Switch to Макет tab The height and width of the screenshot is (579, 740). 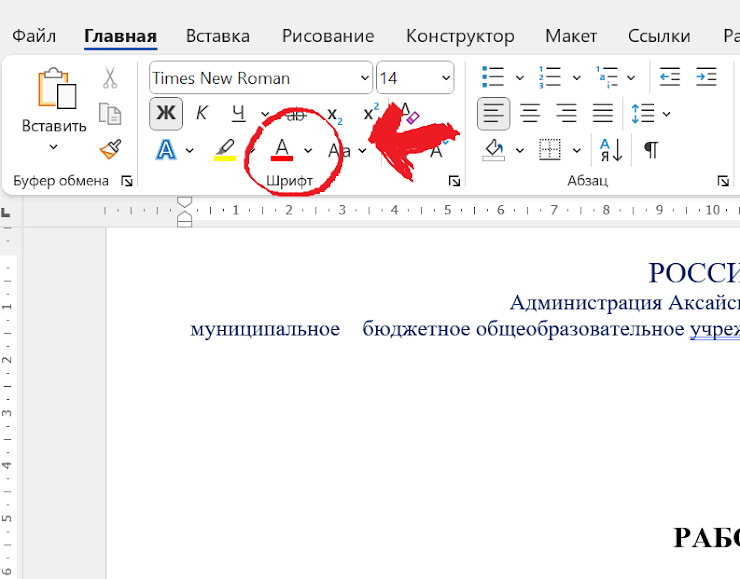(x=571, y=36)
